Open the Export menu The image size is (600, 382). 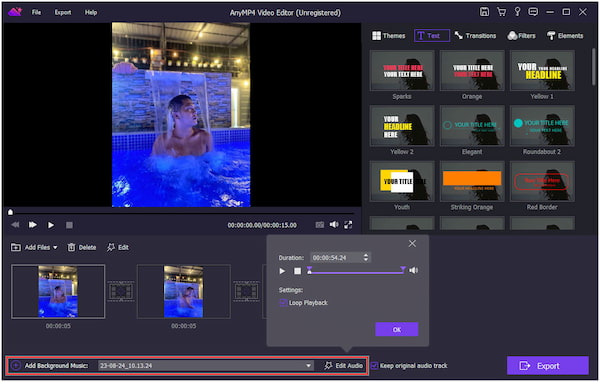63,12
